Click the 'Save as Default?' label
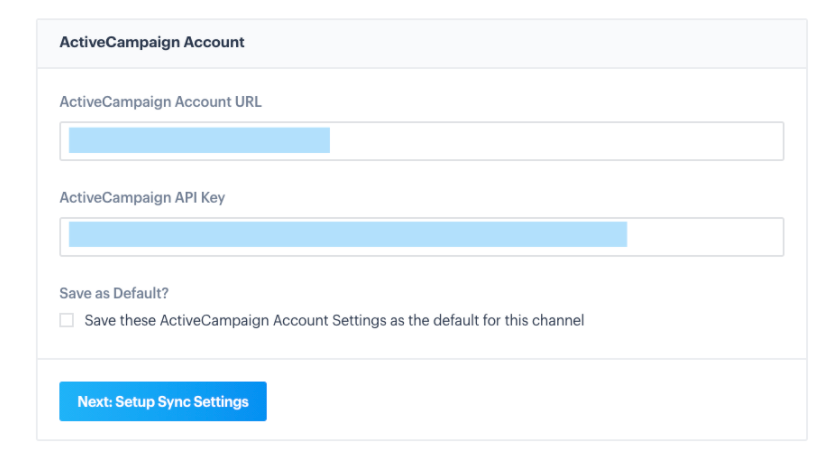The image size is (824, 466). (114, 293)
